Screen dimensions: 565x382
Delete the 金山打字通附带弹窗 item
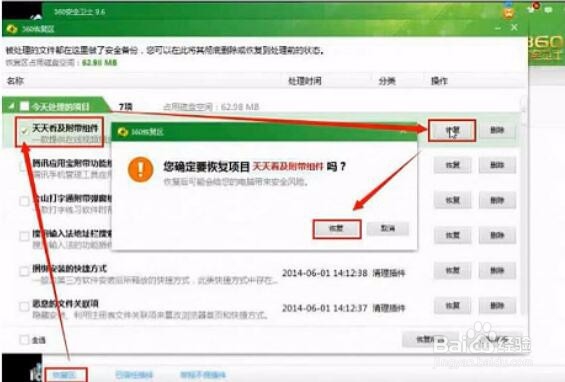pyautogui.click(x=497, y=200)
